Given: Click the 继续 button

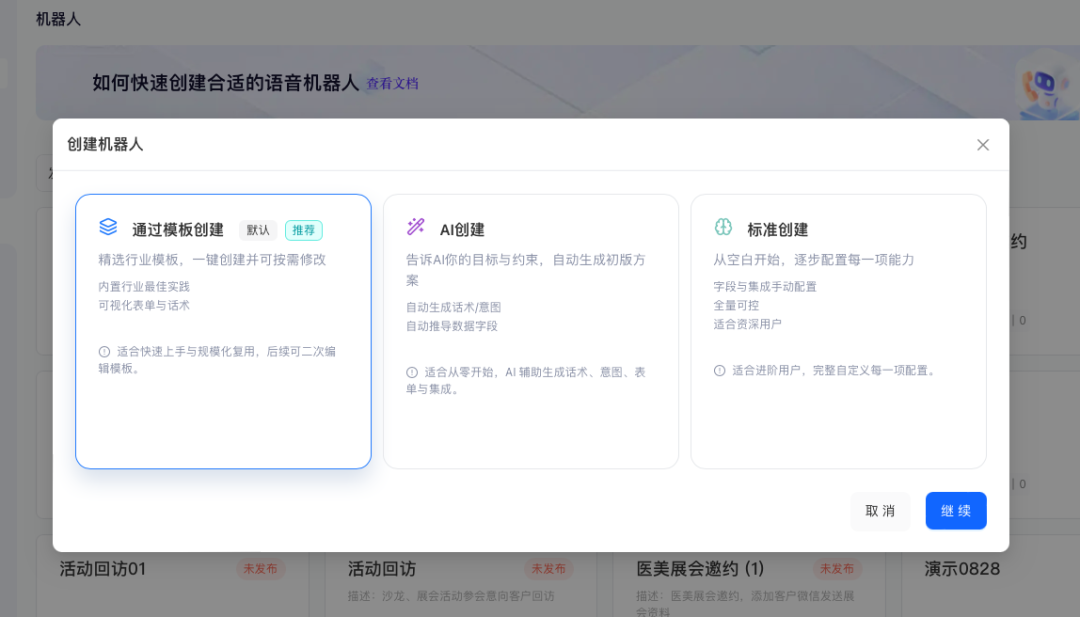Looking at the screenshot, I should 955,510.
